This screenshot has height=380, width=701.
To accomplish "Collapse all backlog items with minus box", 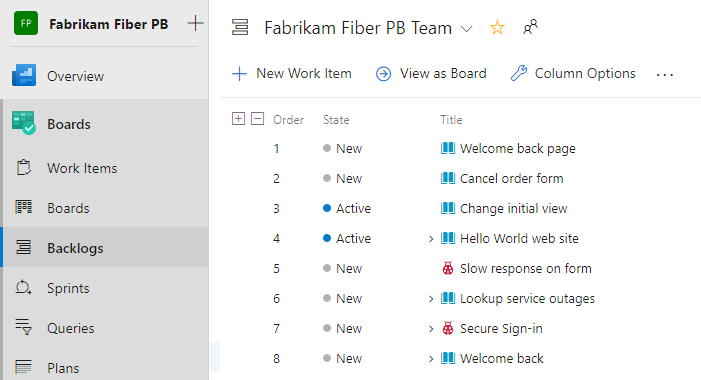I will point(258,118).
